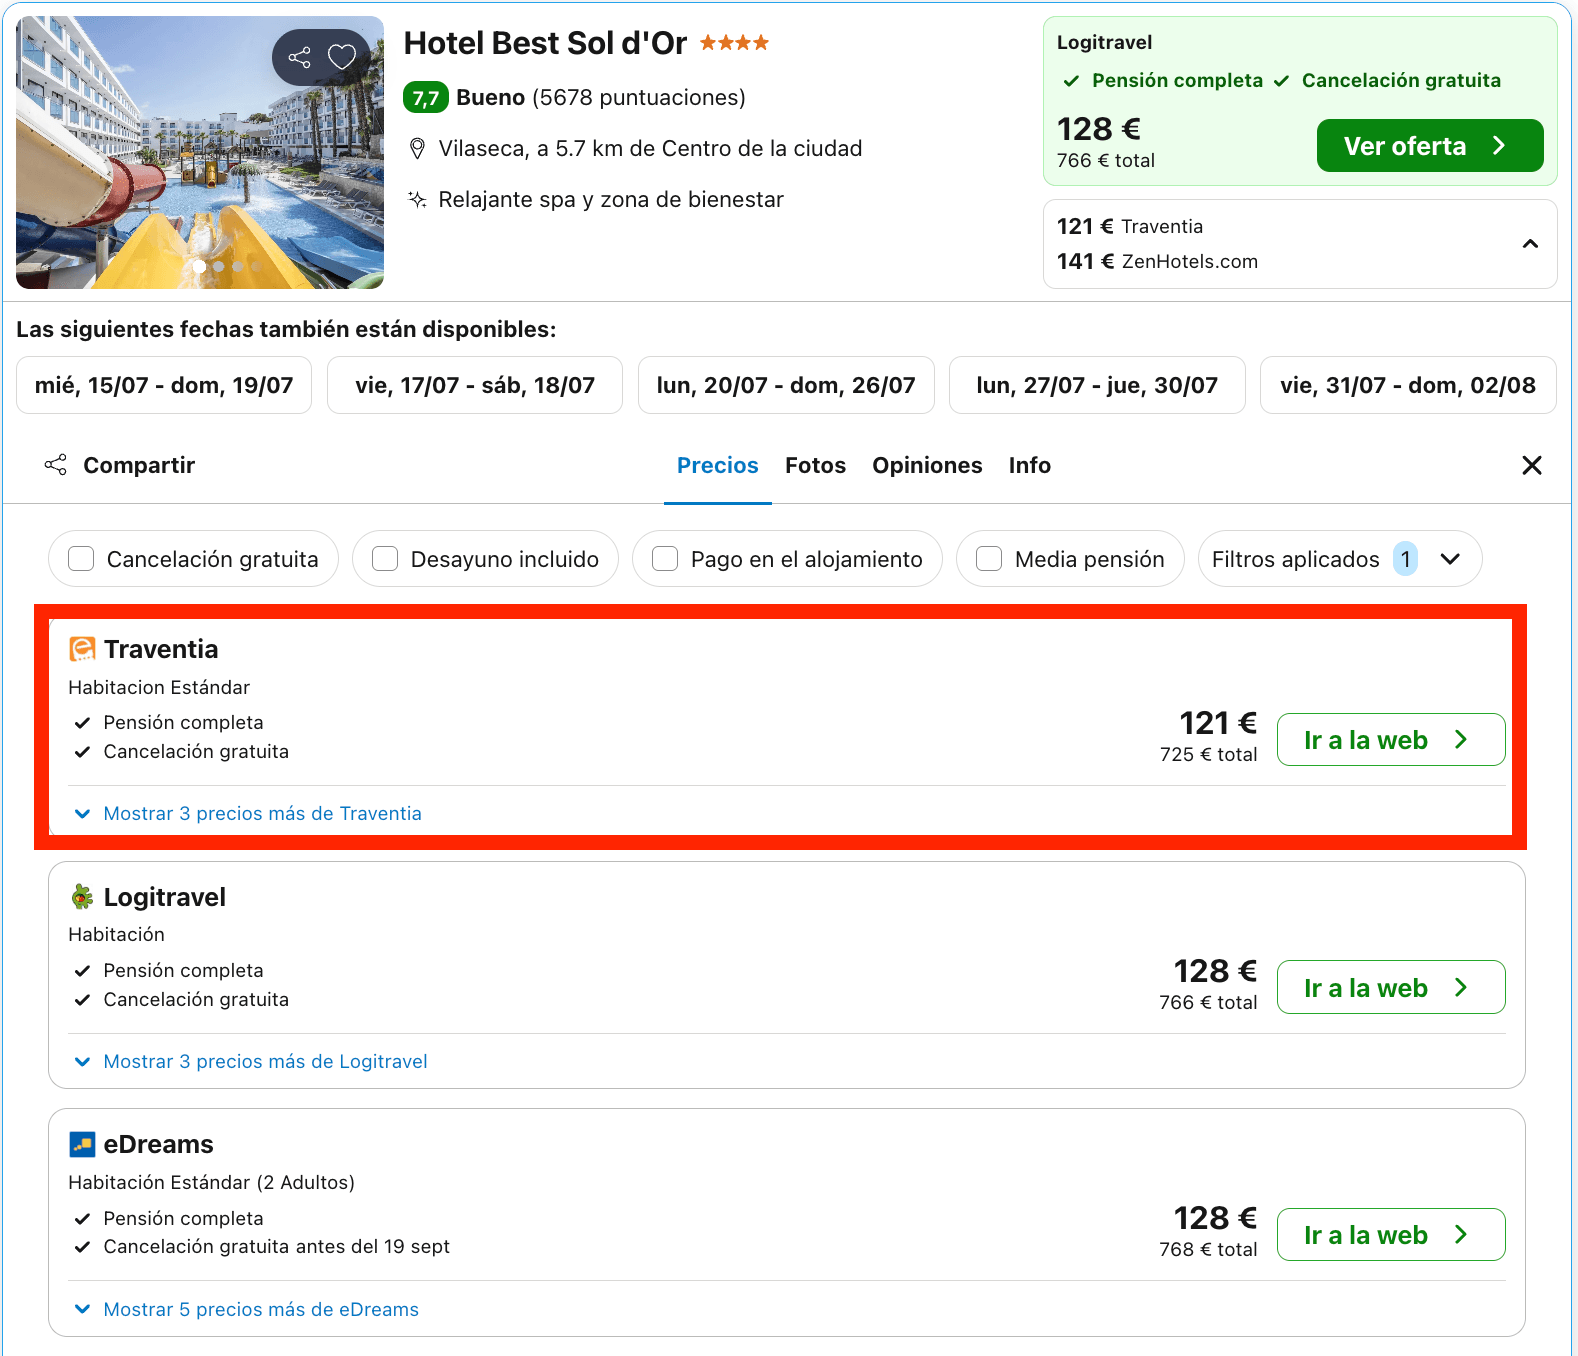
Task: Click the Compartir share icon
Action: [x=56, y=465]
